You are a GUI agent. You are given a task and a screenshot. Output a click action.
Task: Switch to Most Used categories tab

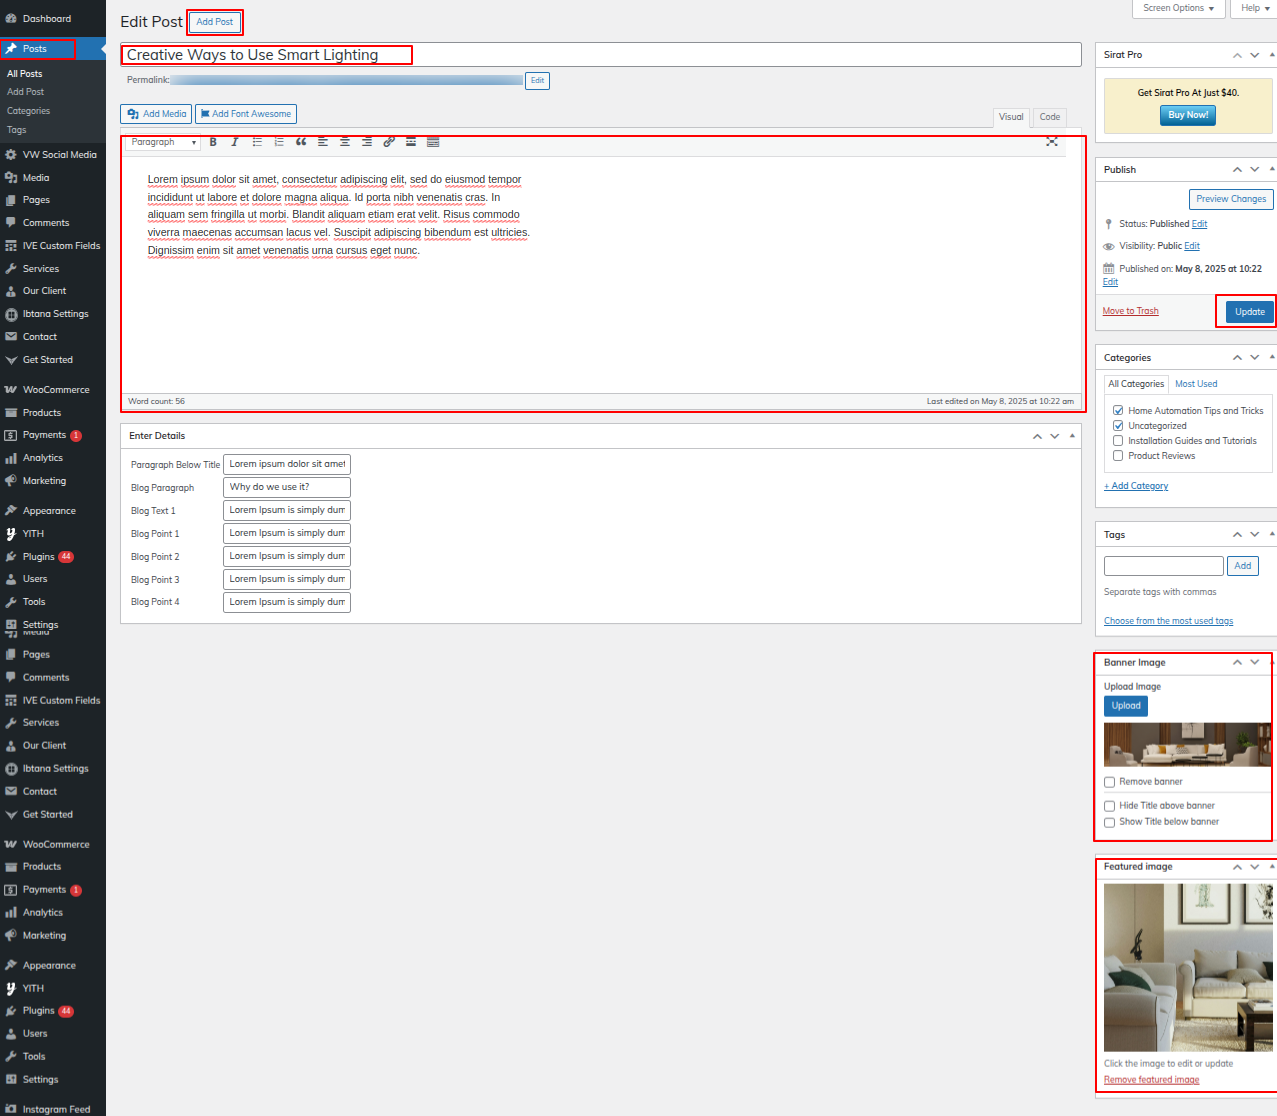coord(1196,384)
